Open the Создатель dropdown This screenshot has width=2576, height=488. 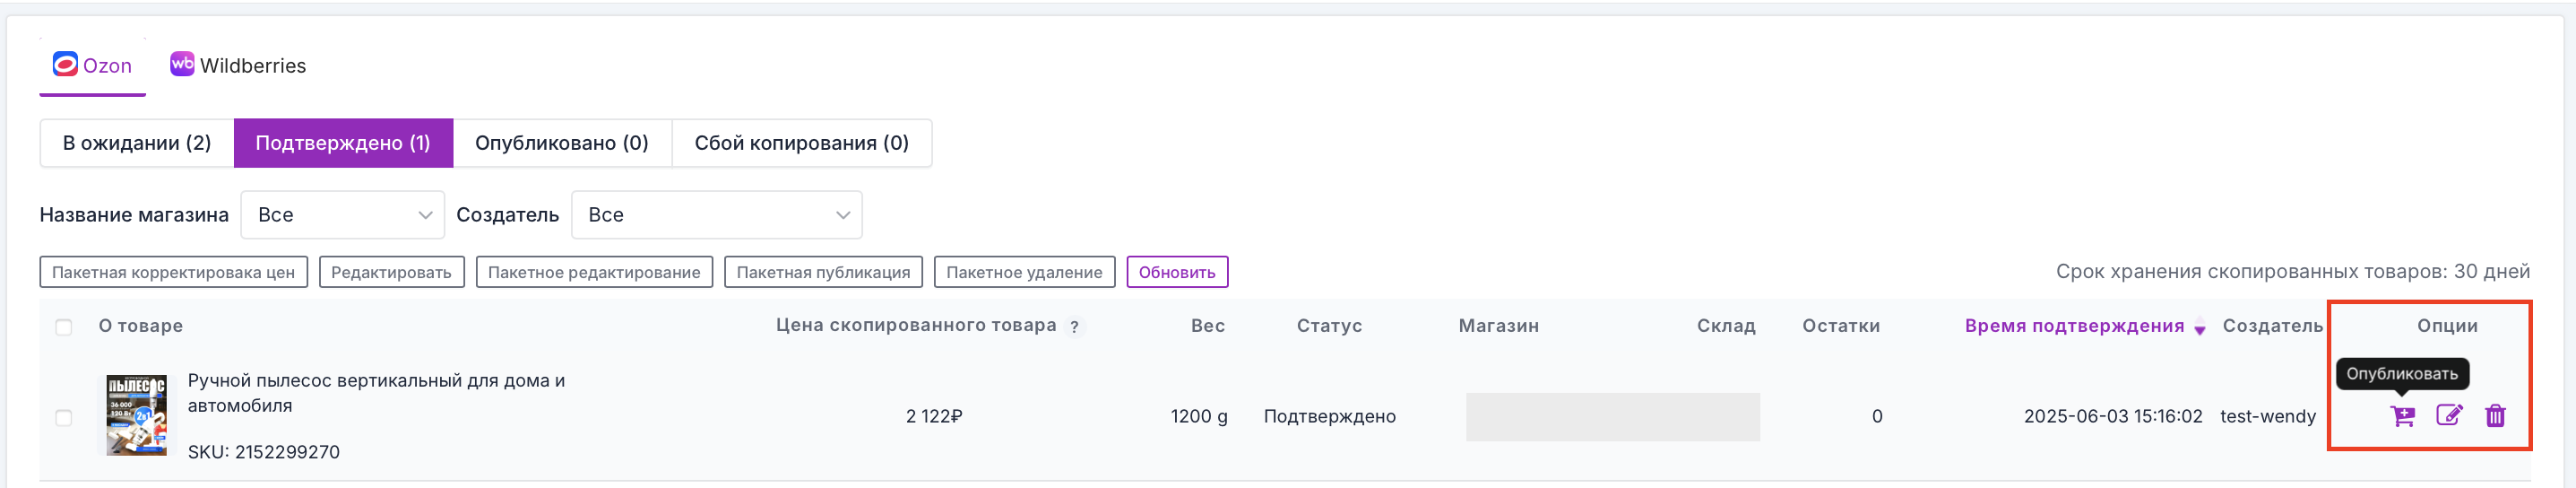pyautogui.click(x=716, y=215)
